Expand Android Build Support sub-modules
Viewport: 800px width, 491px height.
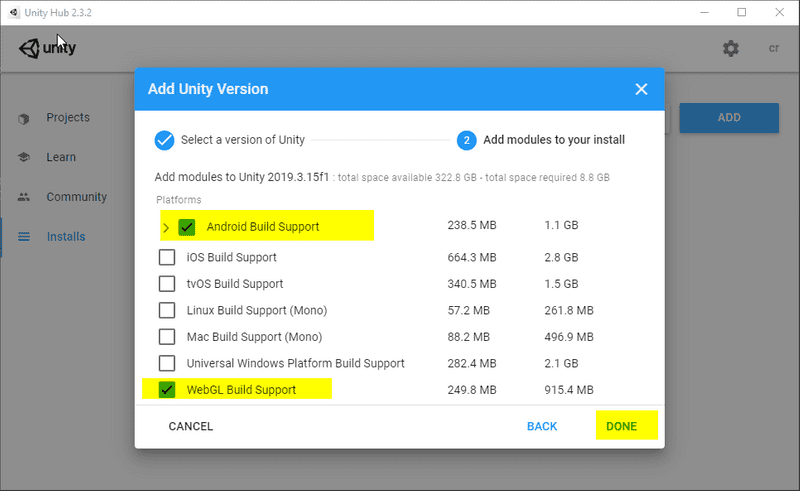point(166,228)
